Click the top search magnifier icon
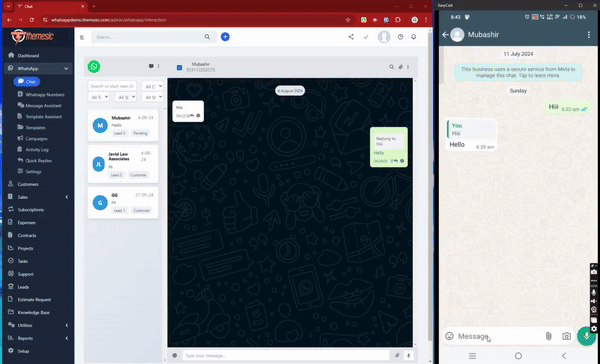 207,37
